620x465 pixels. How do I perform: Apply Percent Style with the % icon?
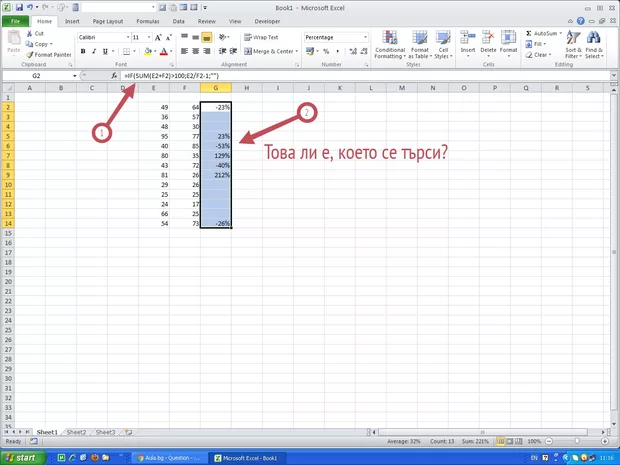coord(326,51)
